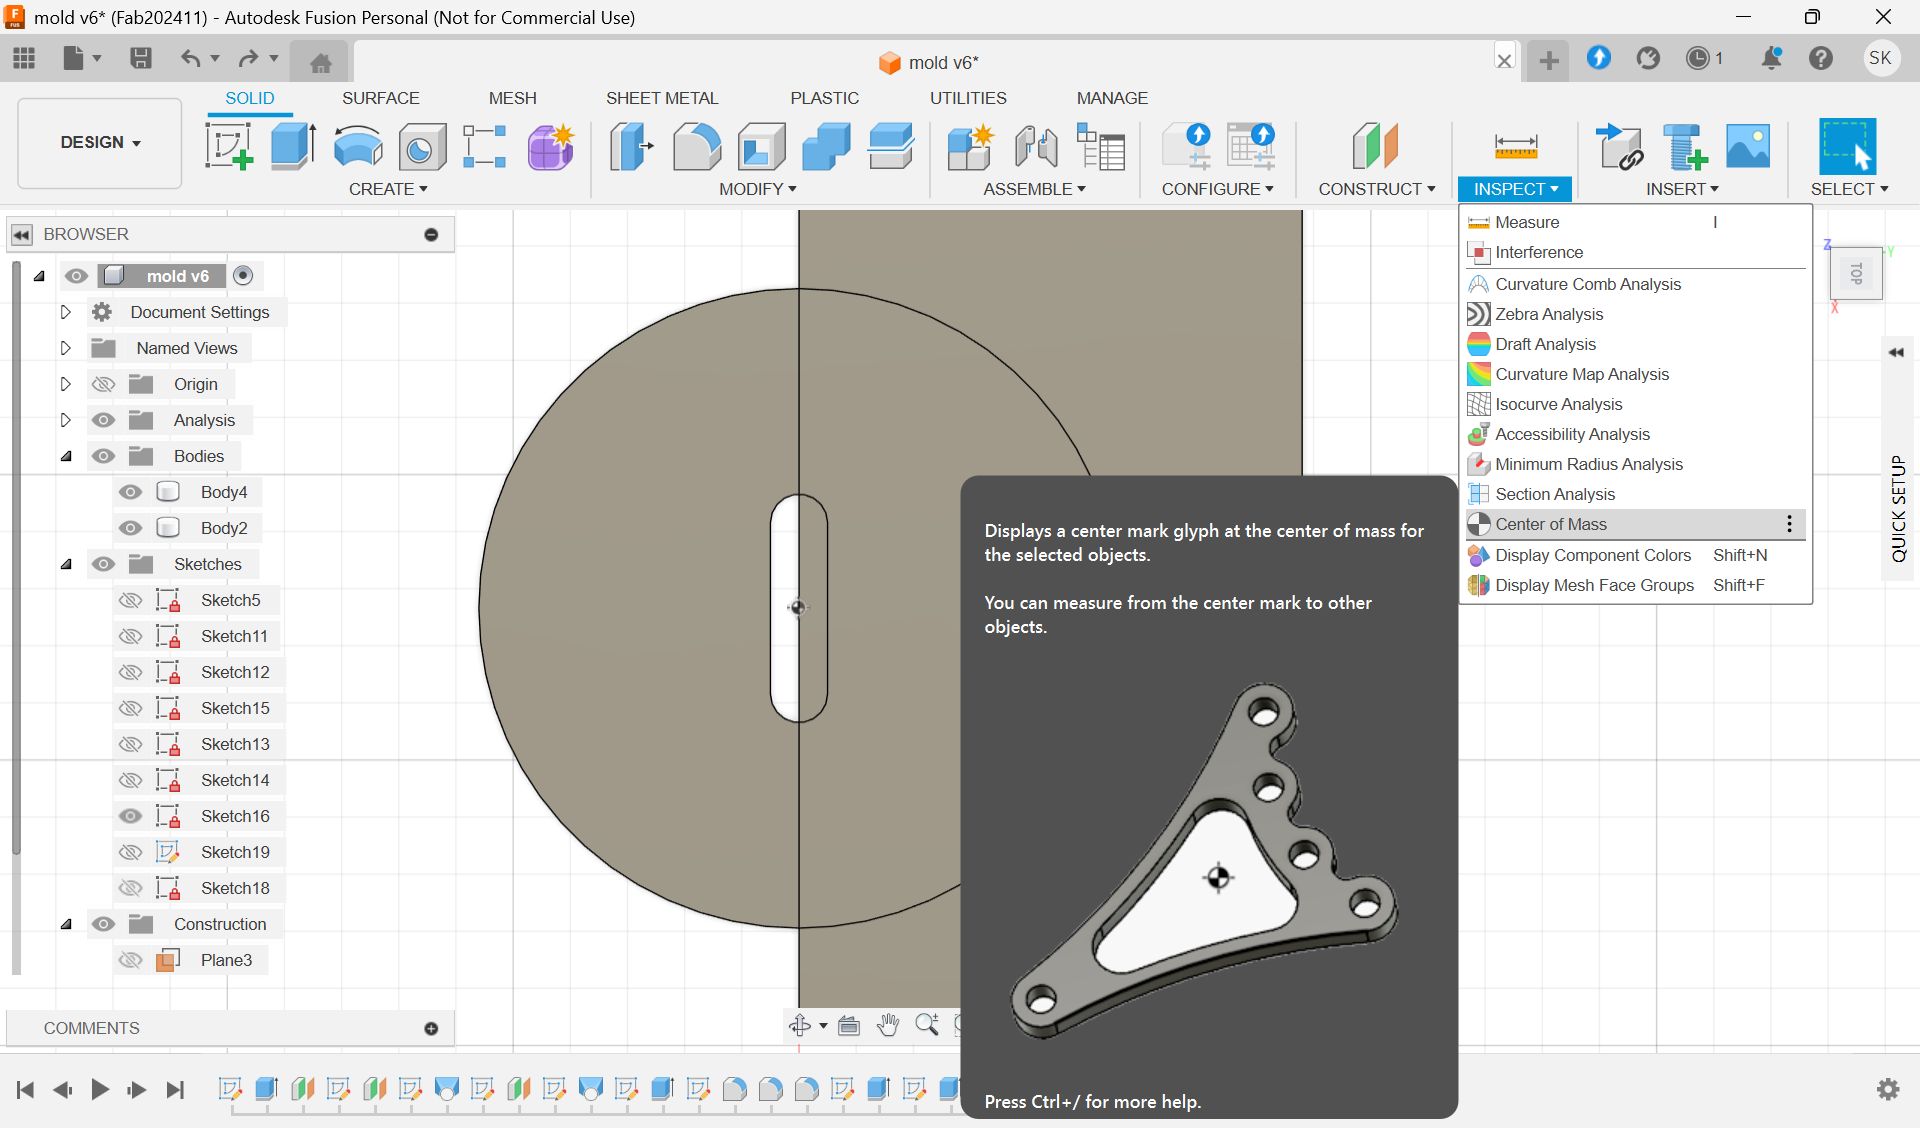1920x1128 pixels.
Task: Hide the visible Sketch16
Action: coord(130,816)
